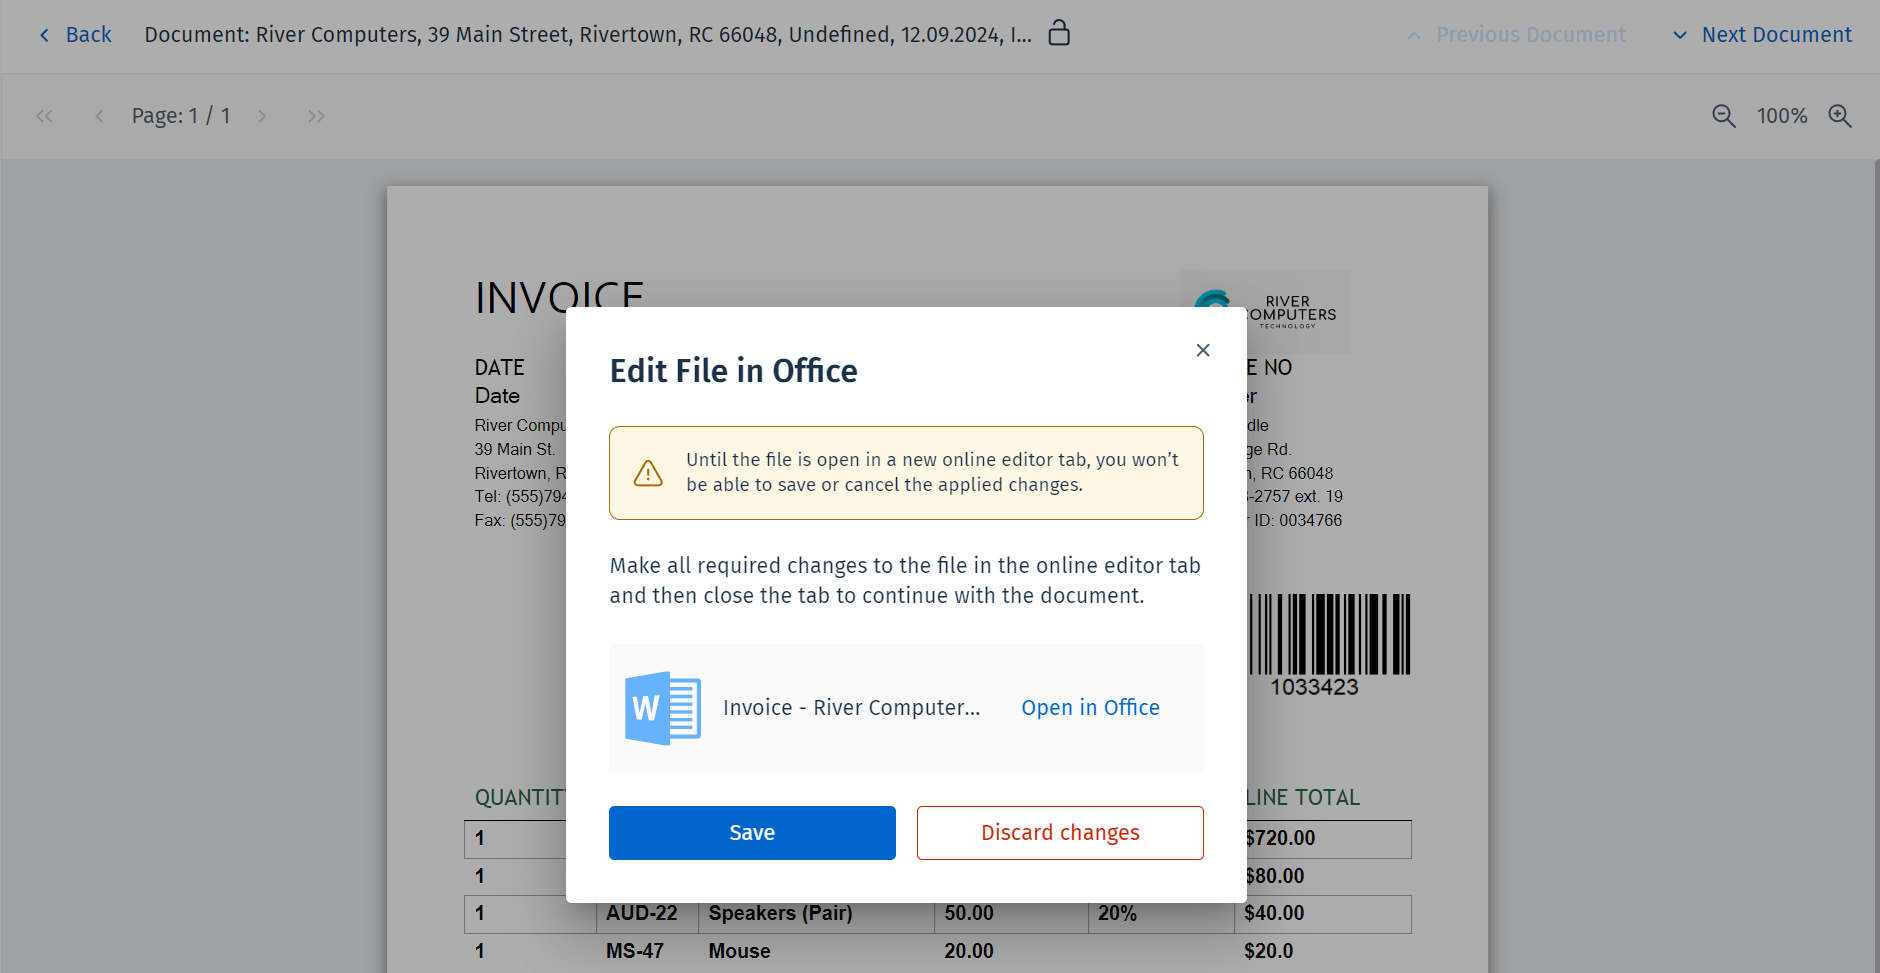Jump to first page using double-left arrows
The width and height of the screenshot is (1880, 973).
pyautogui.click(x=44, y=116)
